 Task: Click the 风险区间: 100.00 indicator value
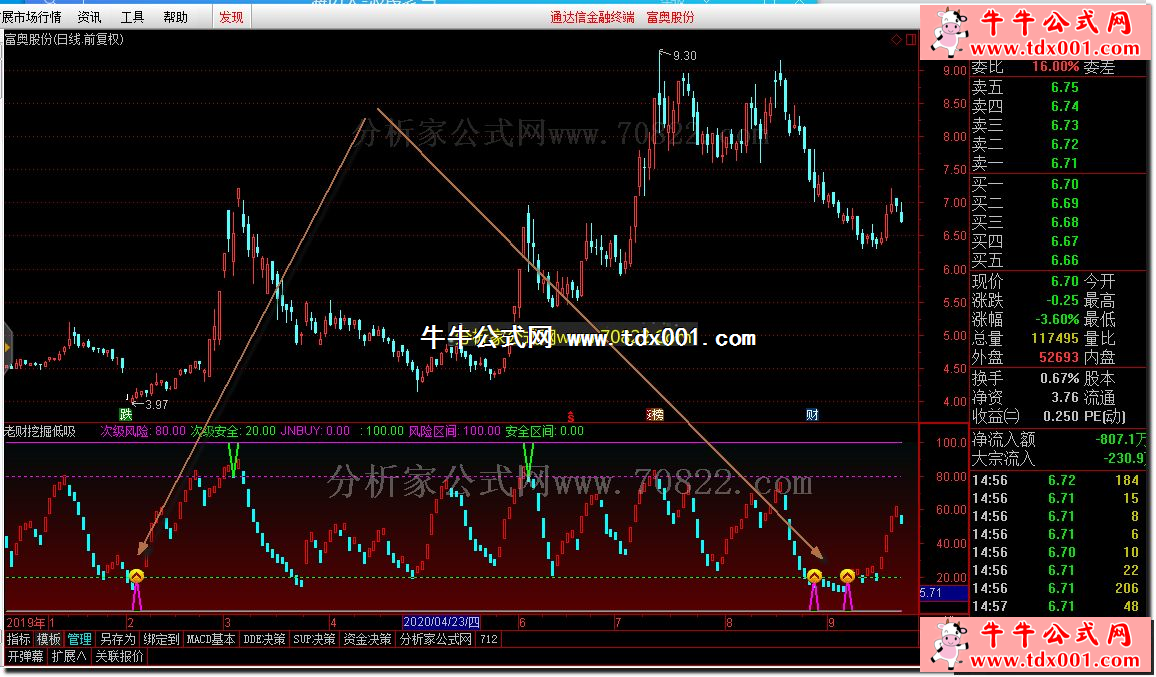455,431
